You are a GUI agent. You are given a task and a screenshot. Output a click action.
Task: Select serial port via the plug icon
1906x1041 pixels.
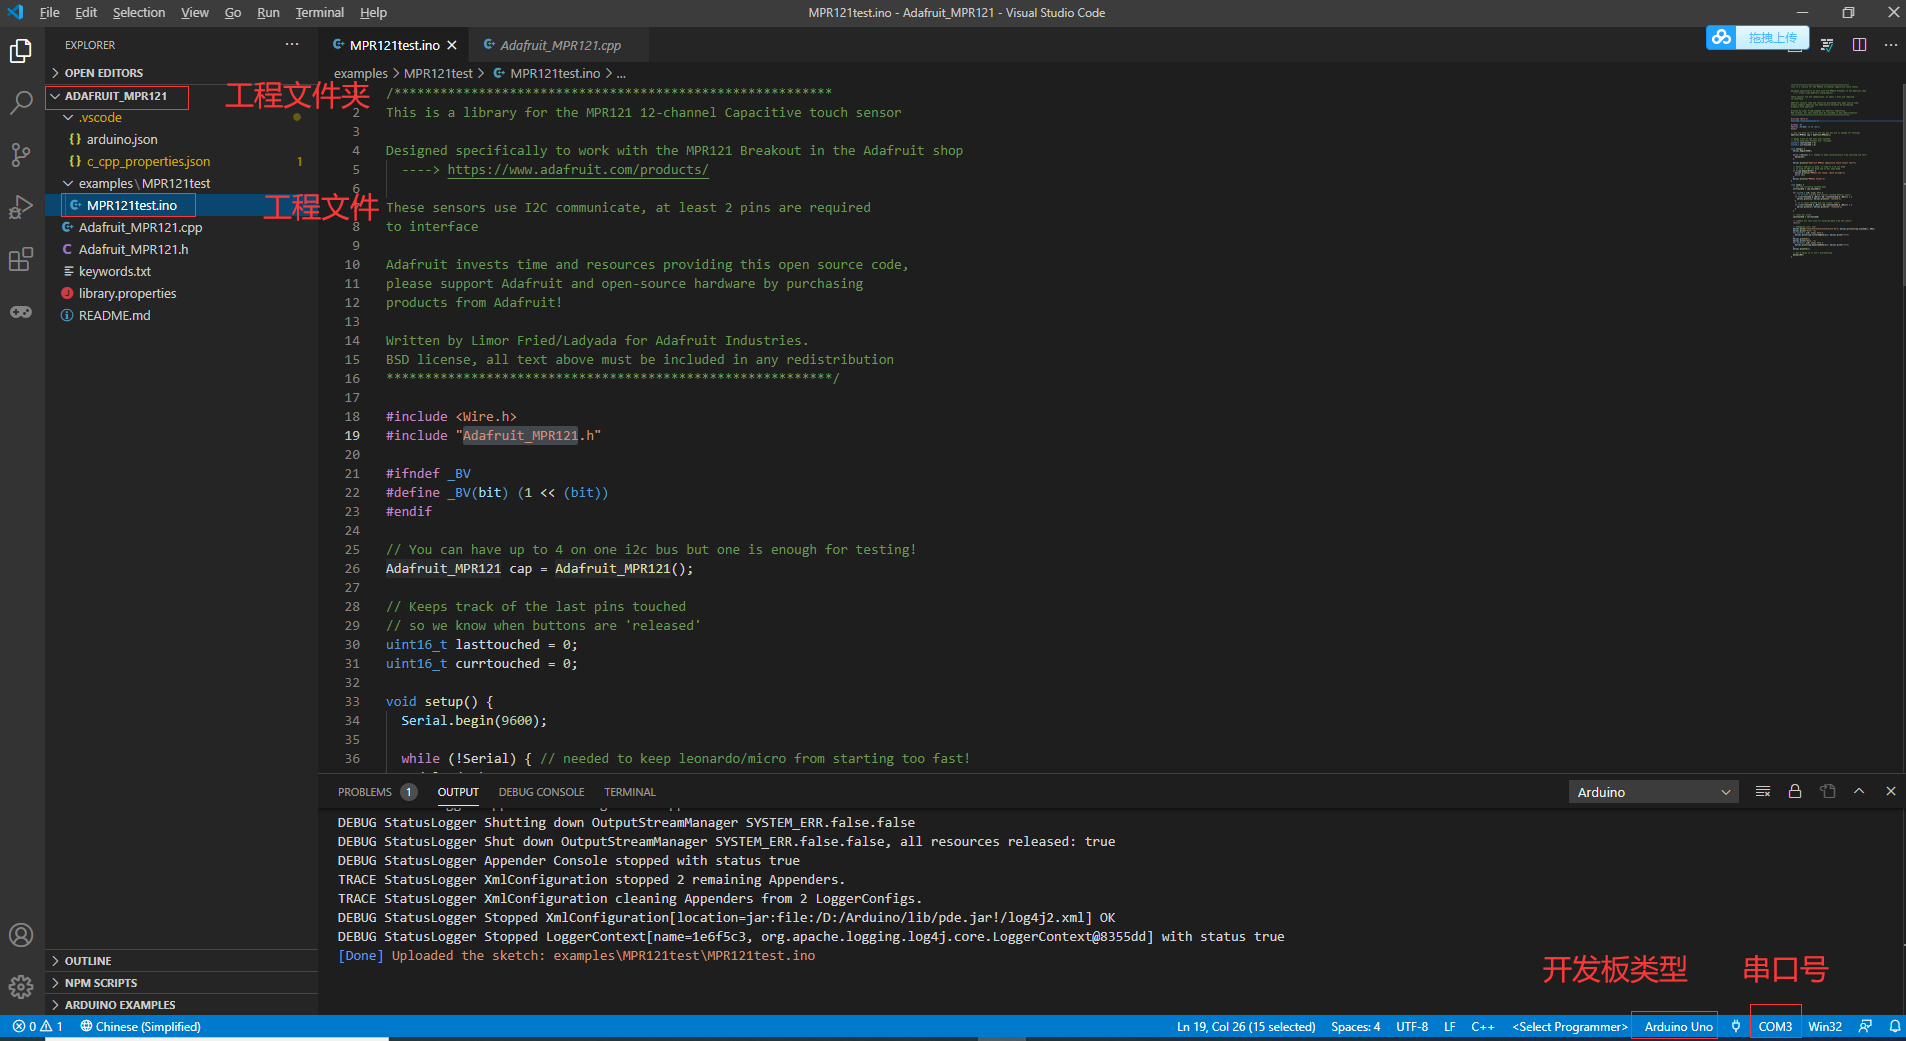1737,1026
